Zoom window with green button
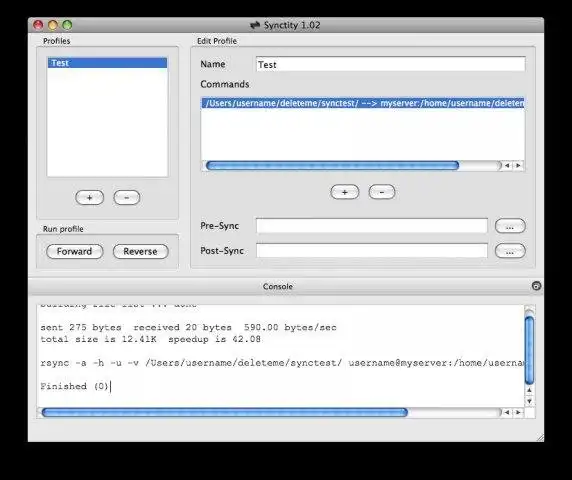Screen dimensions: 572x480 coord(67,25)
